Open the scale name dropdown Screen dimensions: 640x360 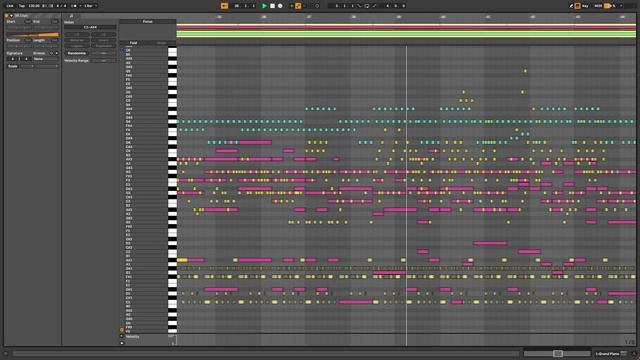pyautogui.click(x=47, y=66)
